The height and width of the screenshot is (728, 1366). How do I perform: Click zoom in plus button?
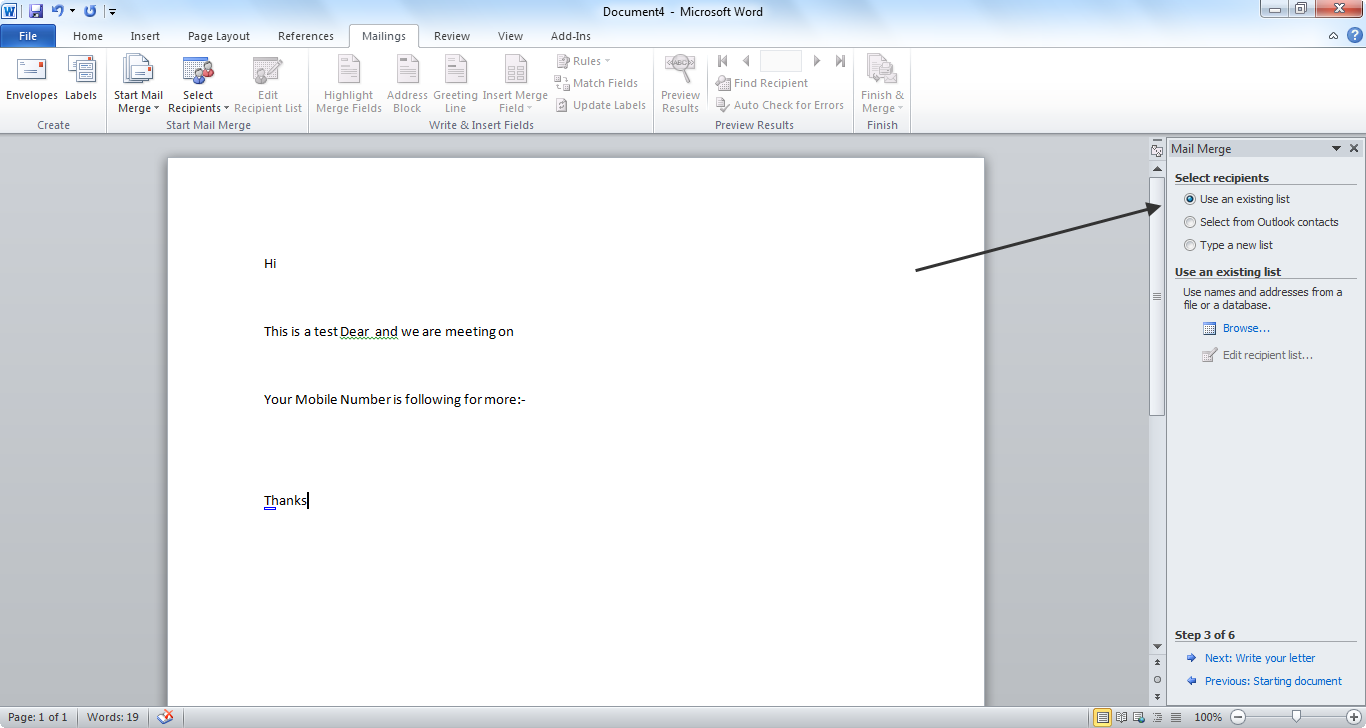pyautogui.click(x=1353, y=717)
